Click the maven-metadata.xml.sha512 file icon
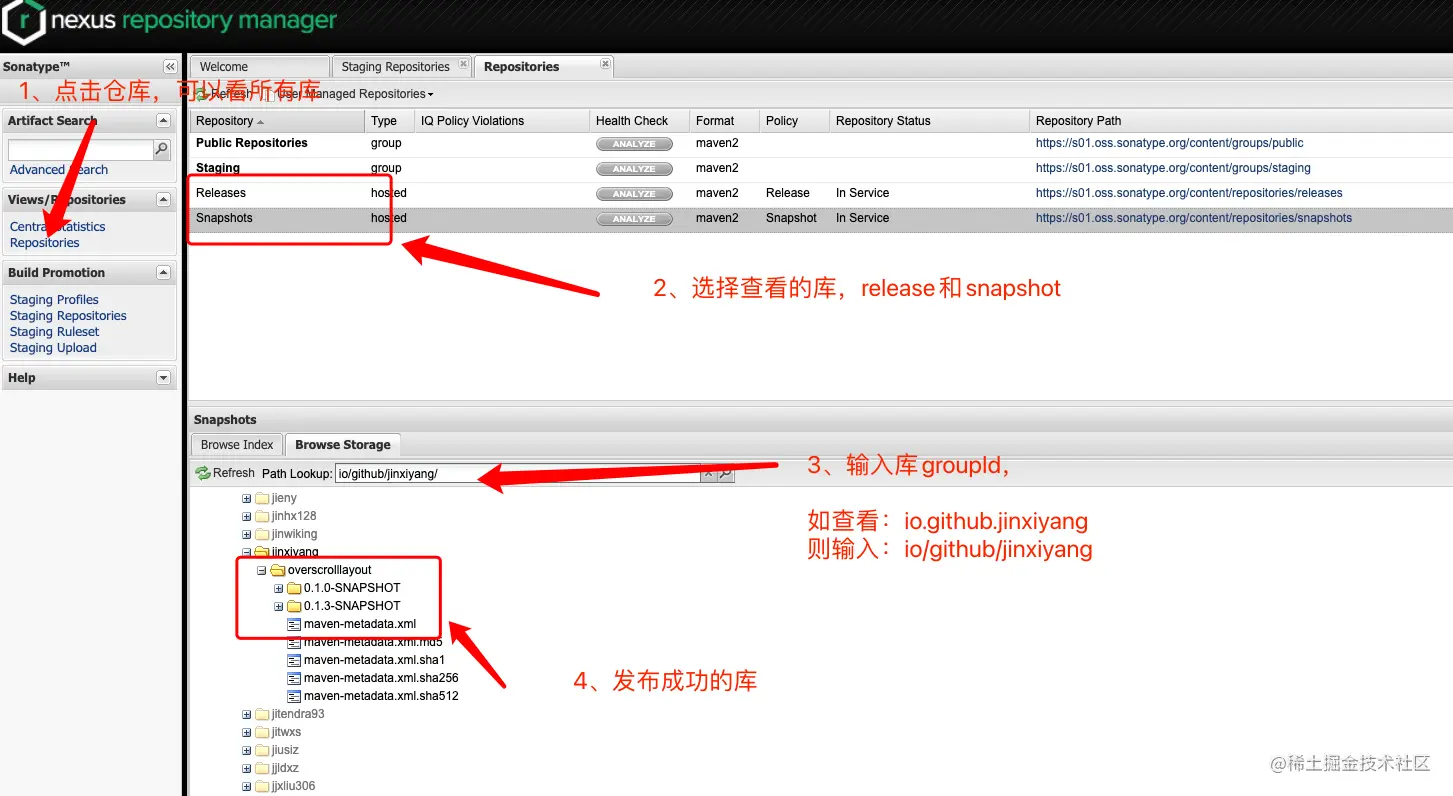The image size is (1453, 796). click(294, 696)
